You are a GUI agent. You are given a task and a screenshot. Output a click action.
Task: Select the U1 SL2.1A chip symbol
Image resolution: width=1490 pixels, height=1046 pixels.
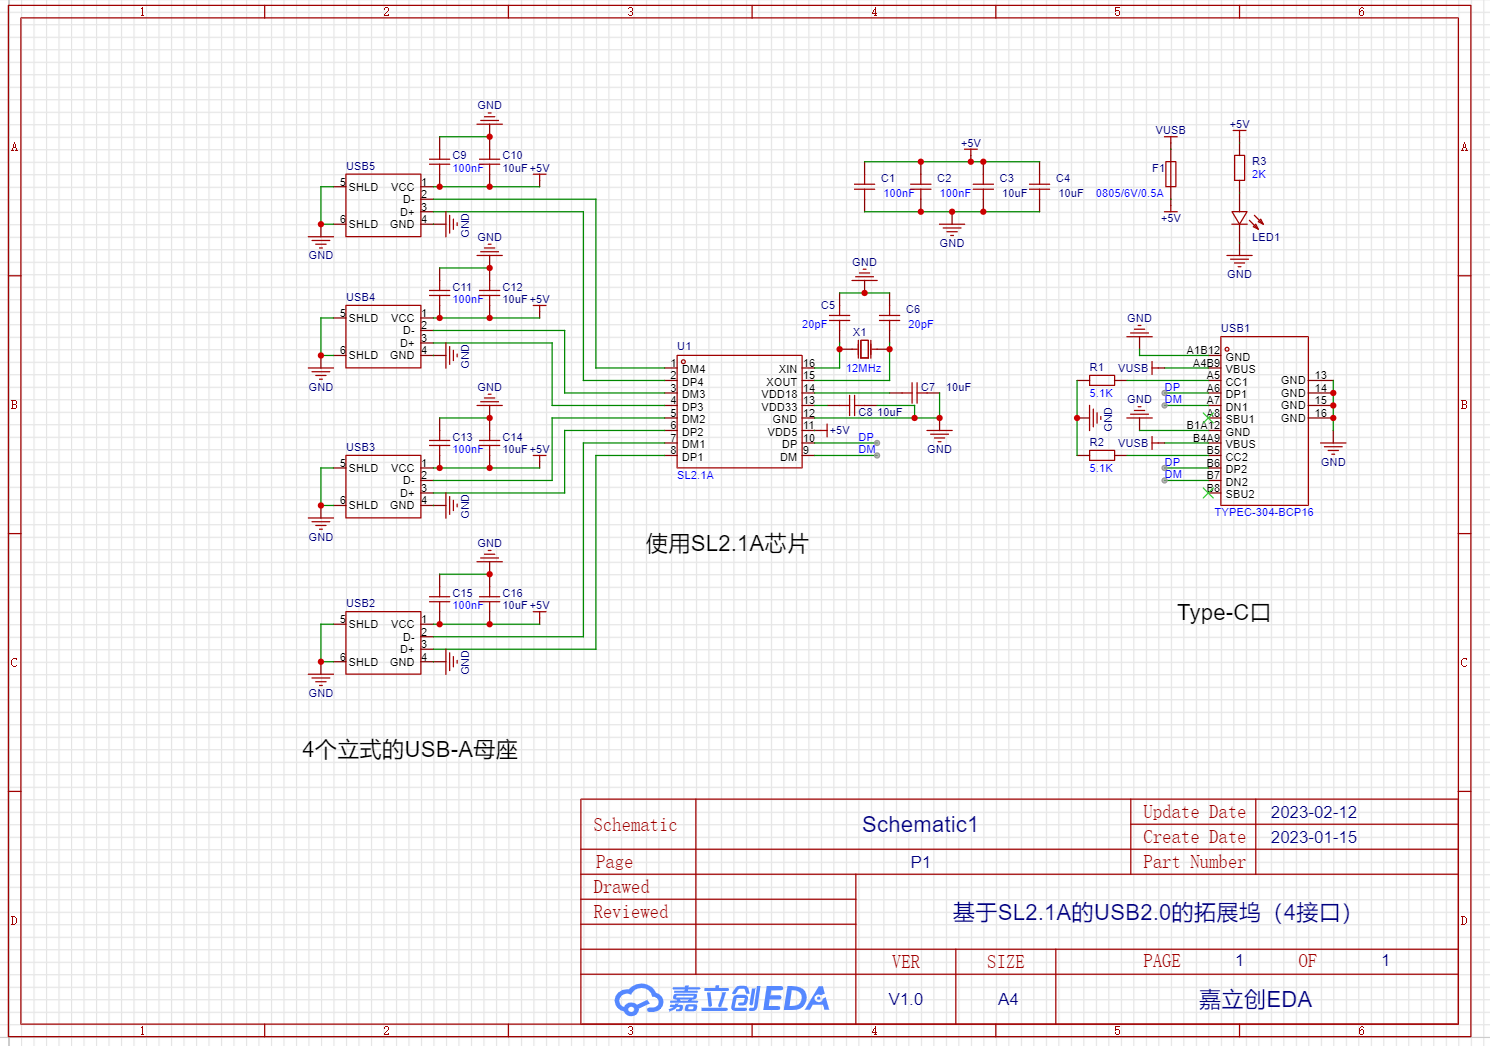pos(739,411)
